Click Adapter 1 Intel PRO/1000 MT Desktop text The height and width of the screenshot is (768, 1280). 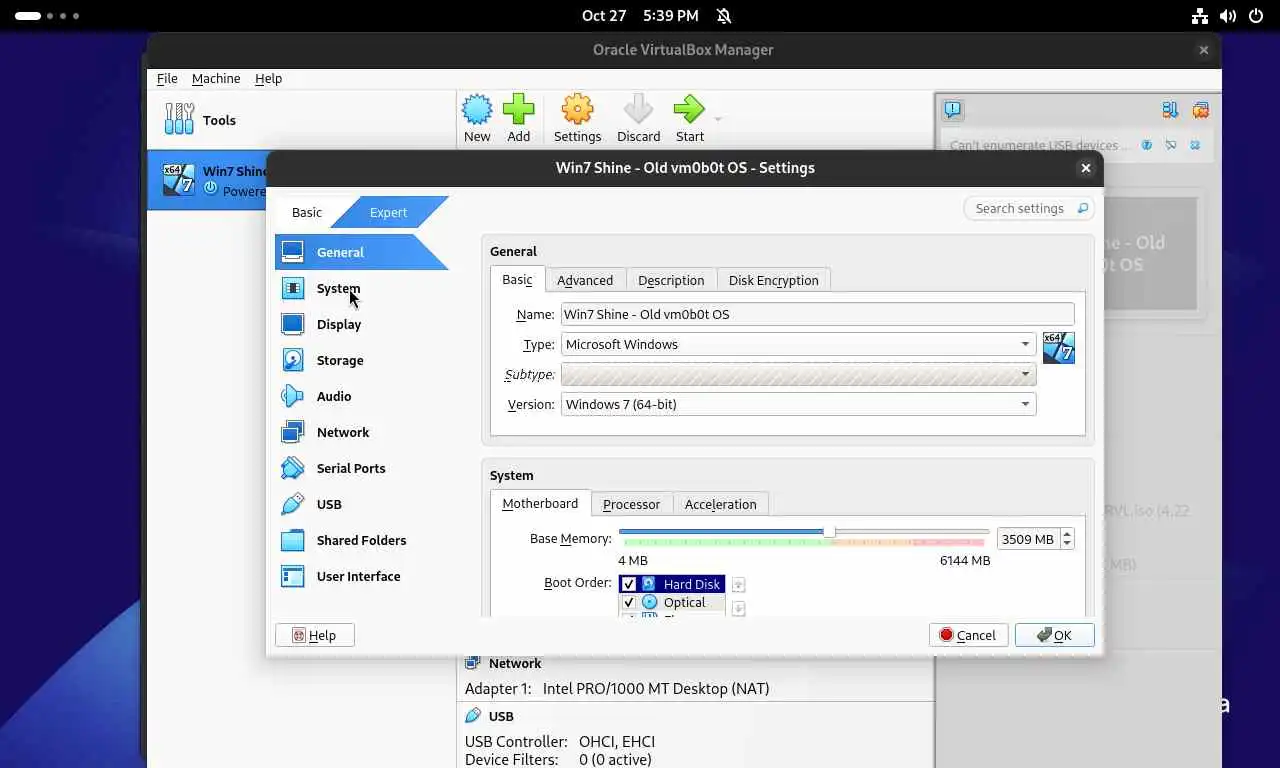coord(617,688)
